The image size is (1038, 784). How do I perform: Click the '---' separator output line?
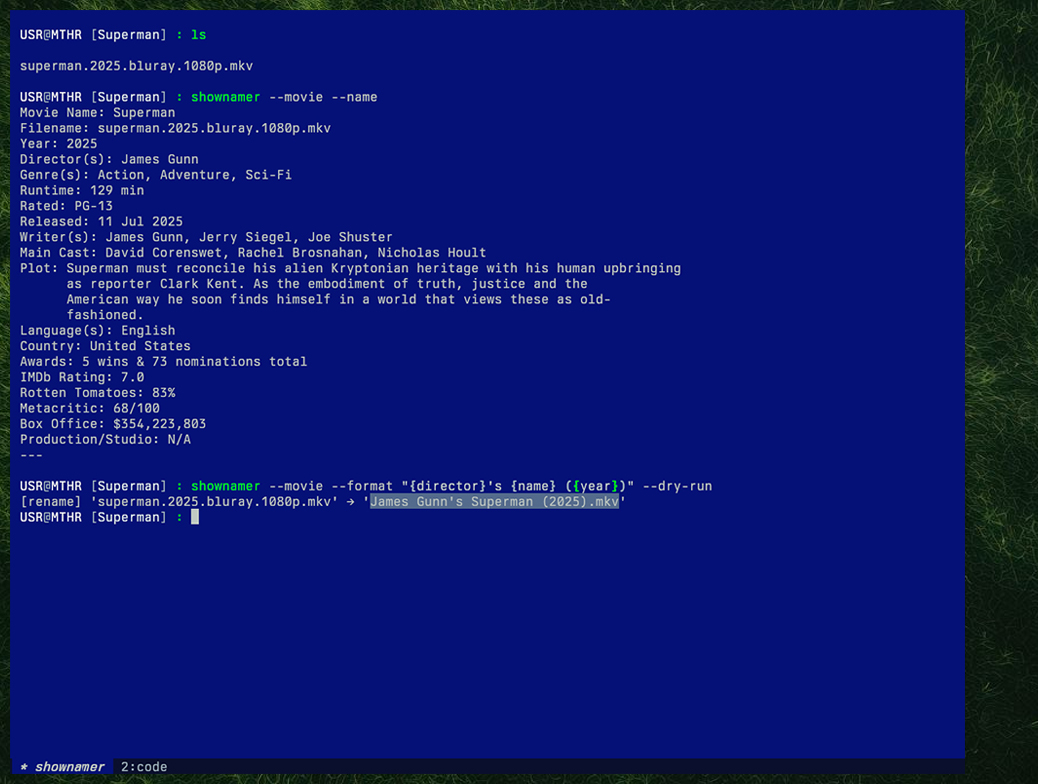point(31,455)
